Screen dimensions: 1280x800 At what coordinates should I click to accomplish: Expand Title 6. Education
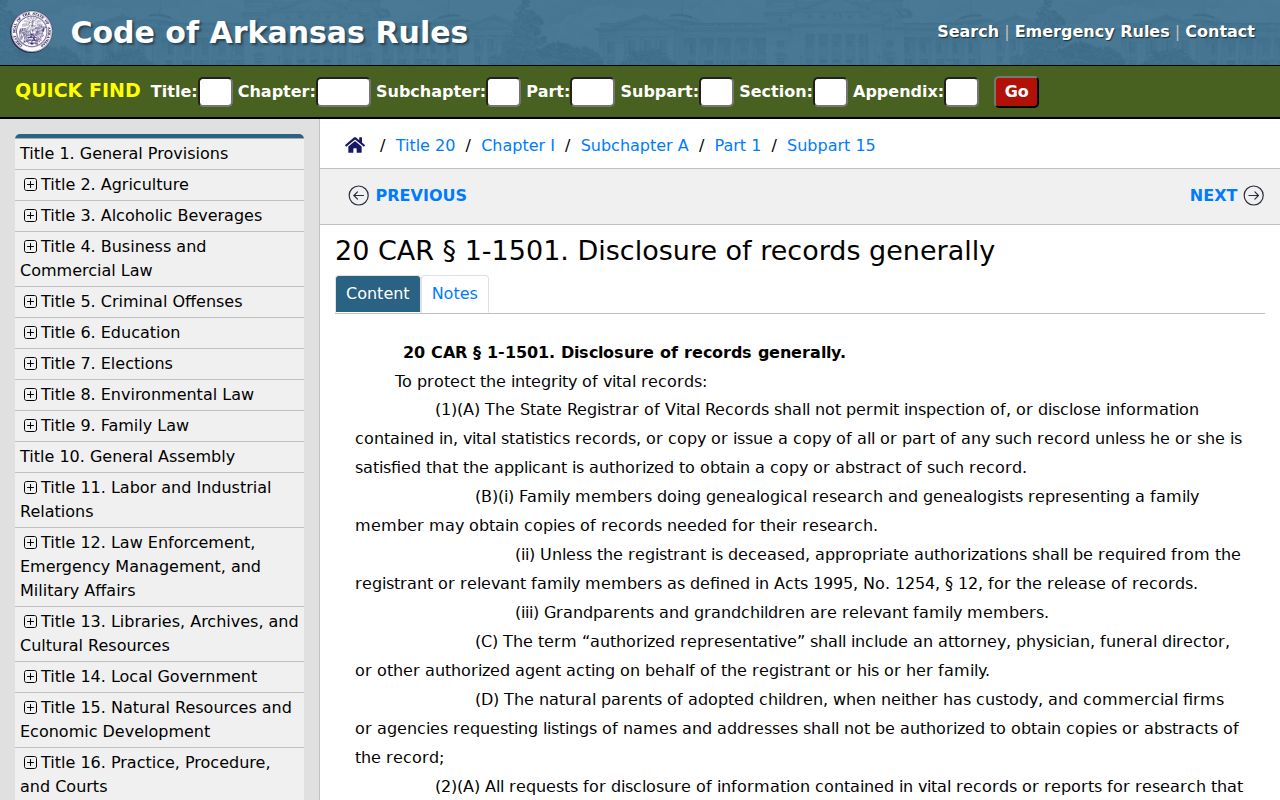(30, 332)
